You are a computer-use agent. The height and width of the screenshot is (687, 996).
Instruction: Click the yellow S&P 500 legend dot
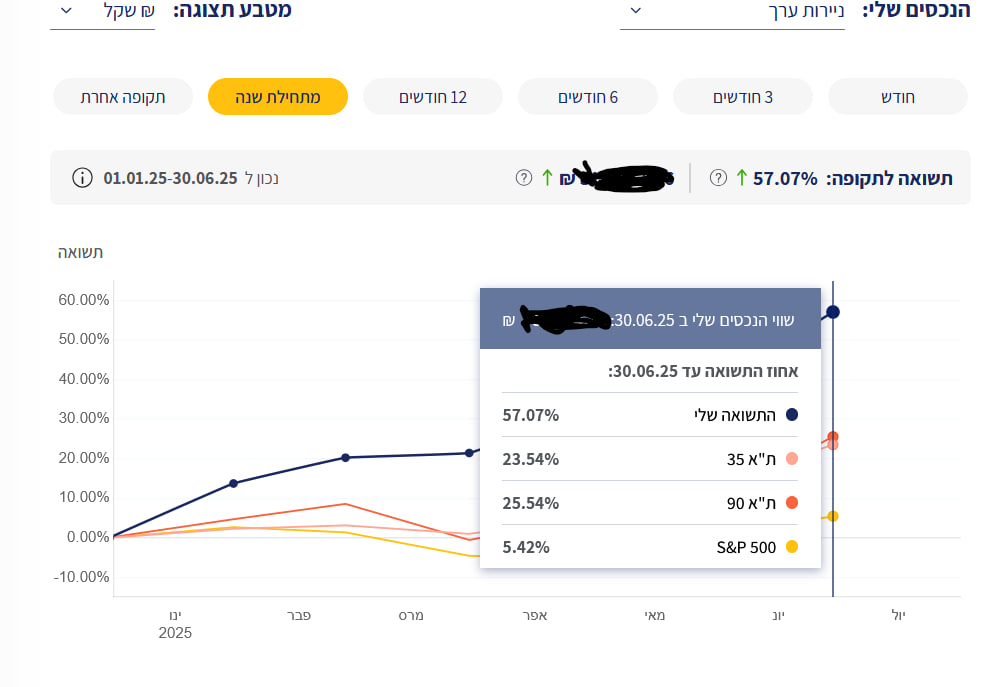click(x=792, y=547)
